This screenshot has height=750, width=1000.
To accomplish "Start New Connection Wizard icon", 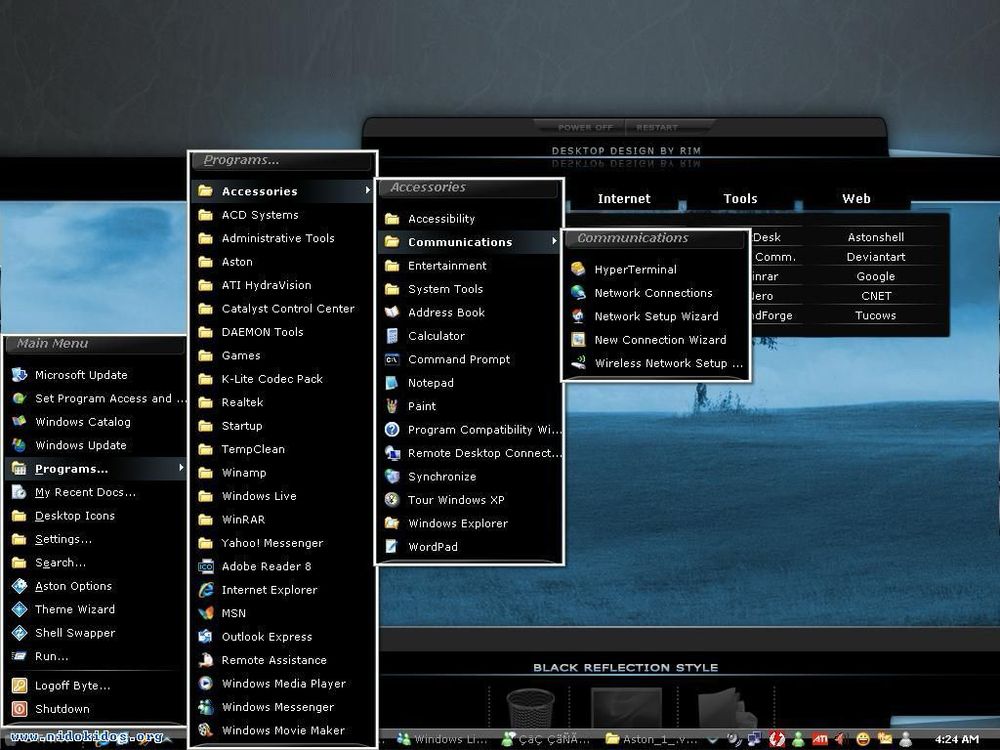I will (578, 339).
